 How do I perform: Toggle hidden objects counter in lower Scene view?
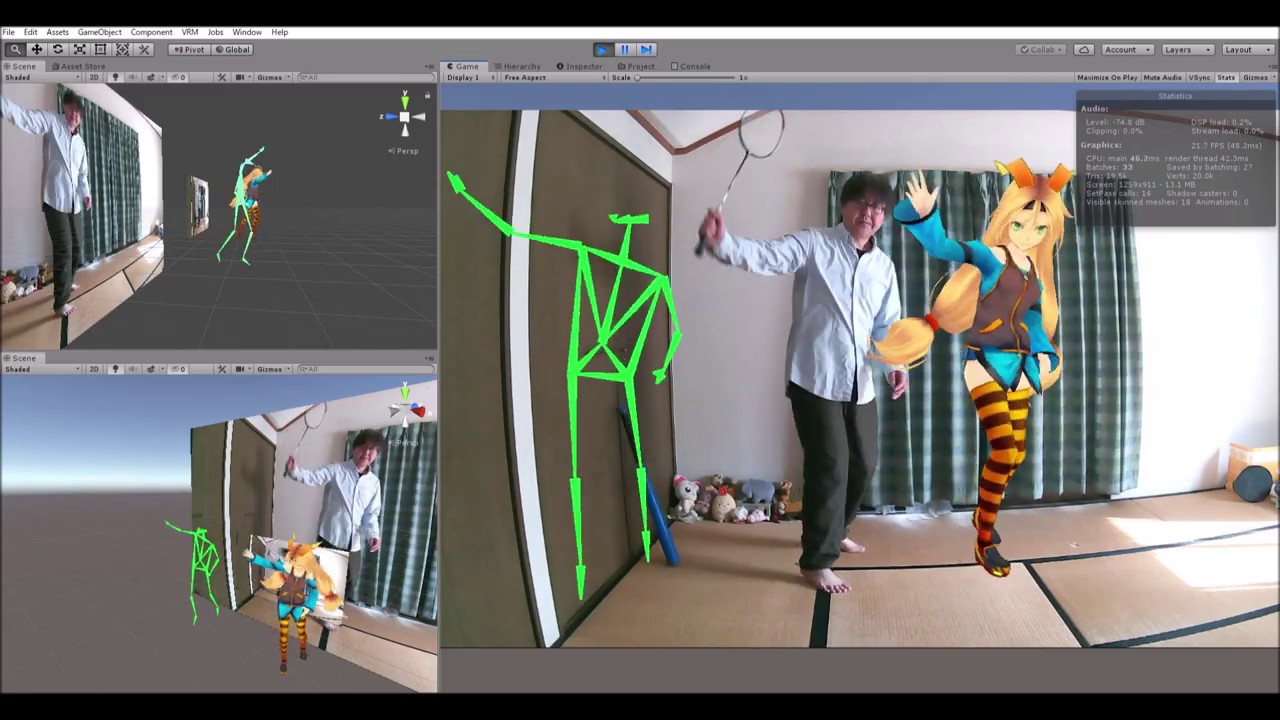pyautogui.click(x=178, y=369)
